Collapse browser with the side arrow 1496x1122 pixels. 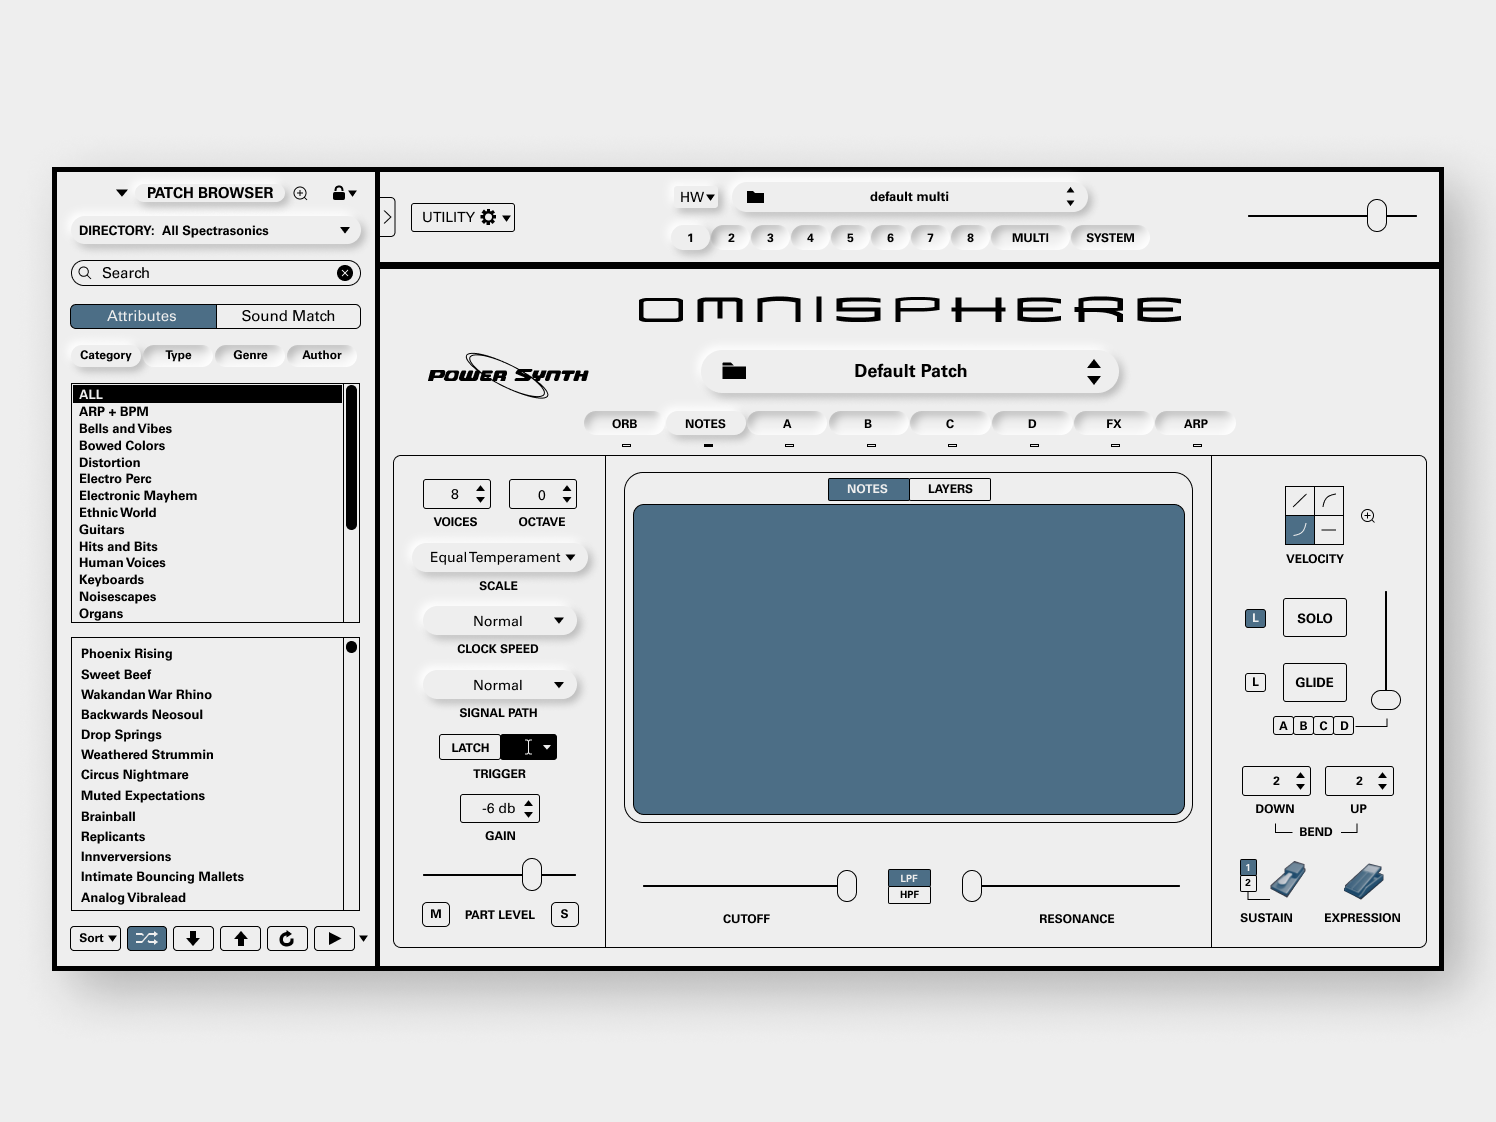pos(387,217)
